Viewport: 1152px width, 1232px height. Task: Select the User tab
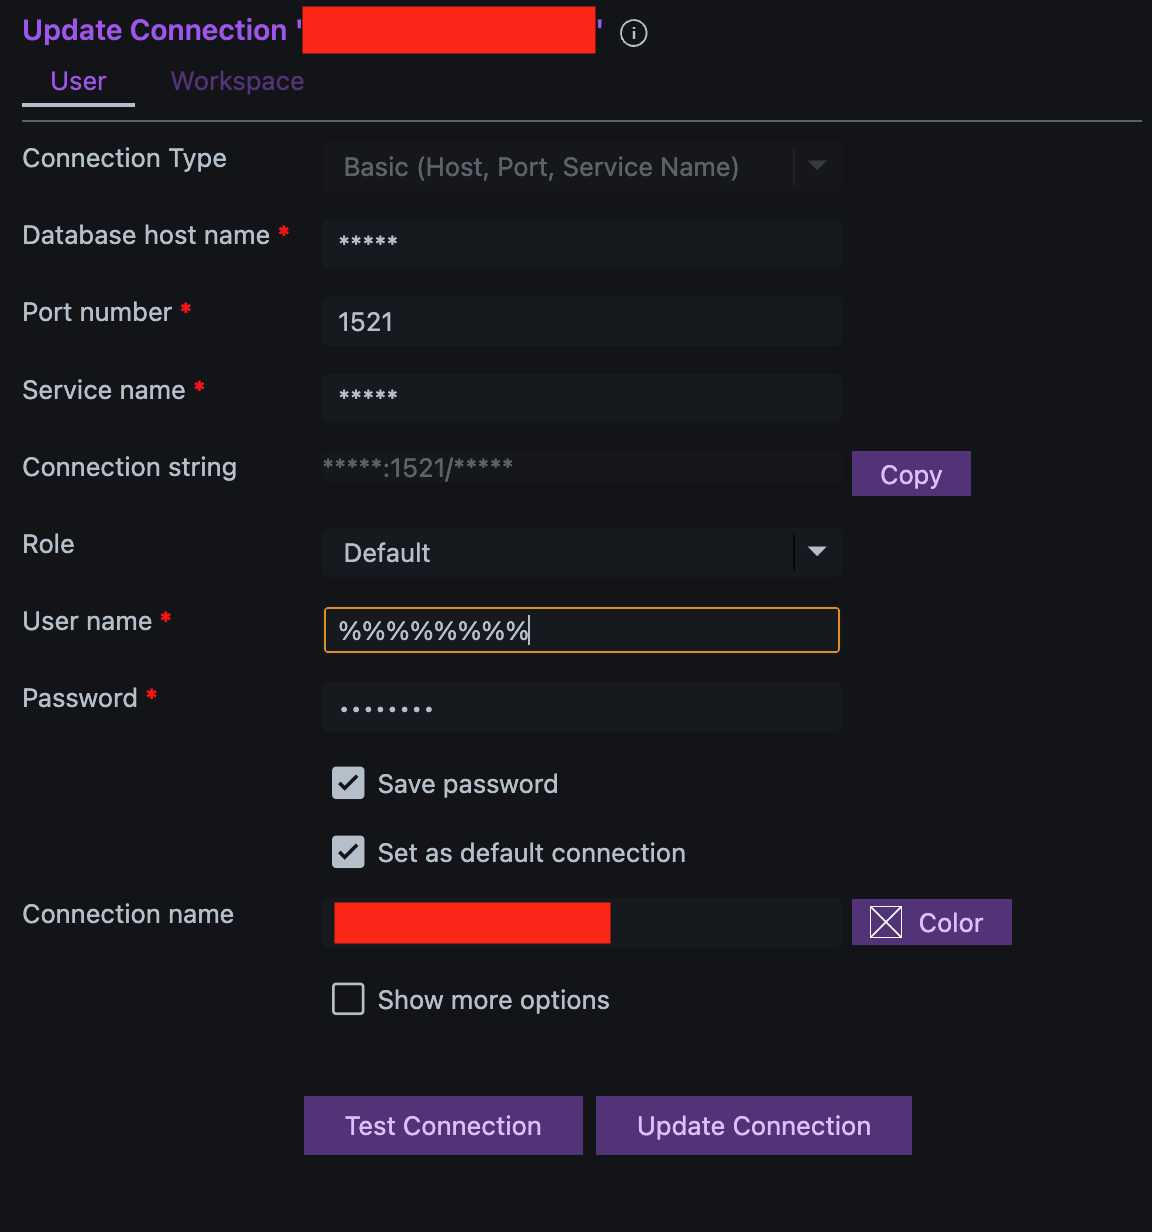[x=78, y=81]
